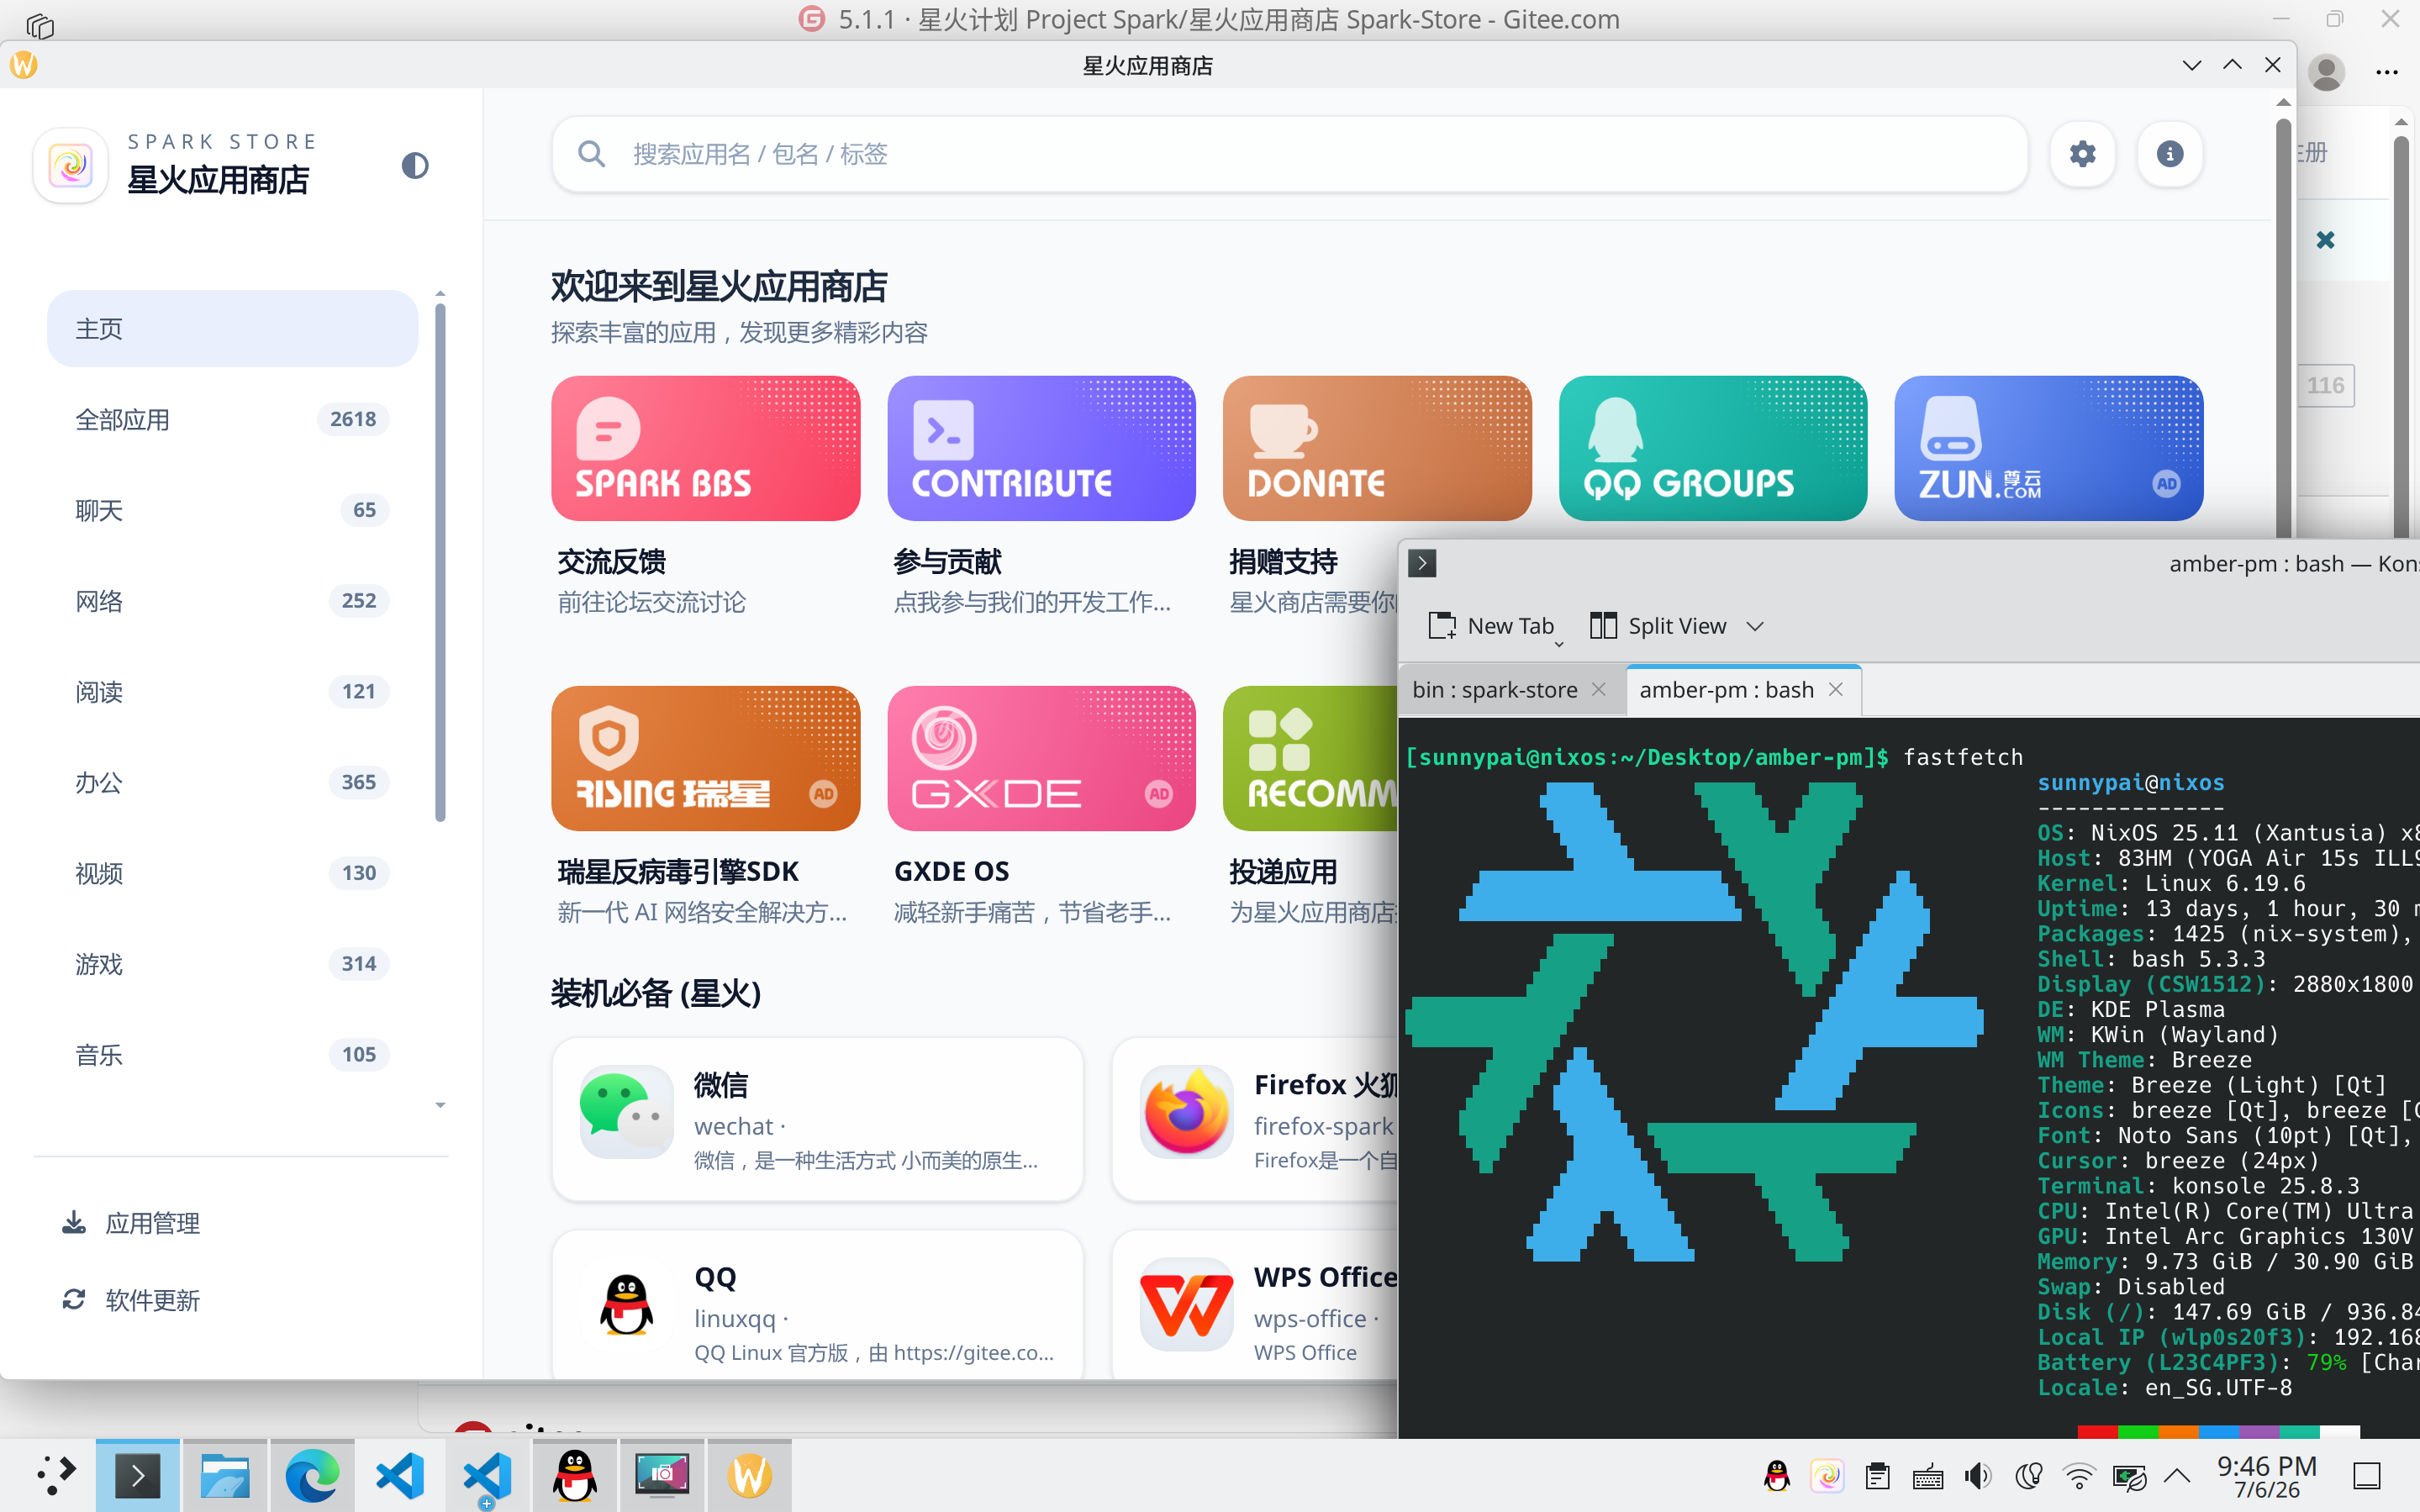Viewport: 2420px width, 1512px height.
Task: Open 应用管理 app management
Action: 240,1223
